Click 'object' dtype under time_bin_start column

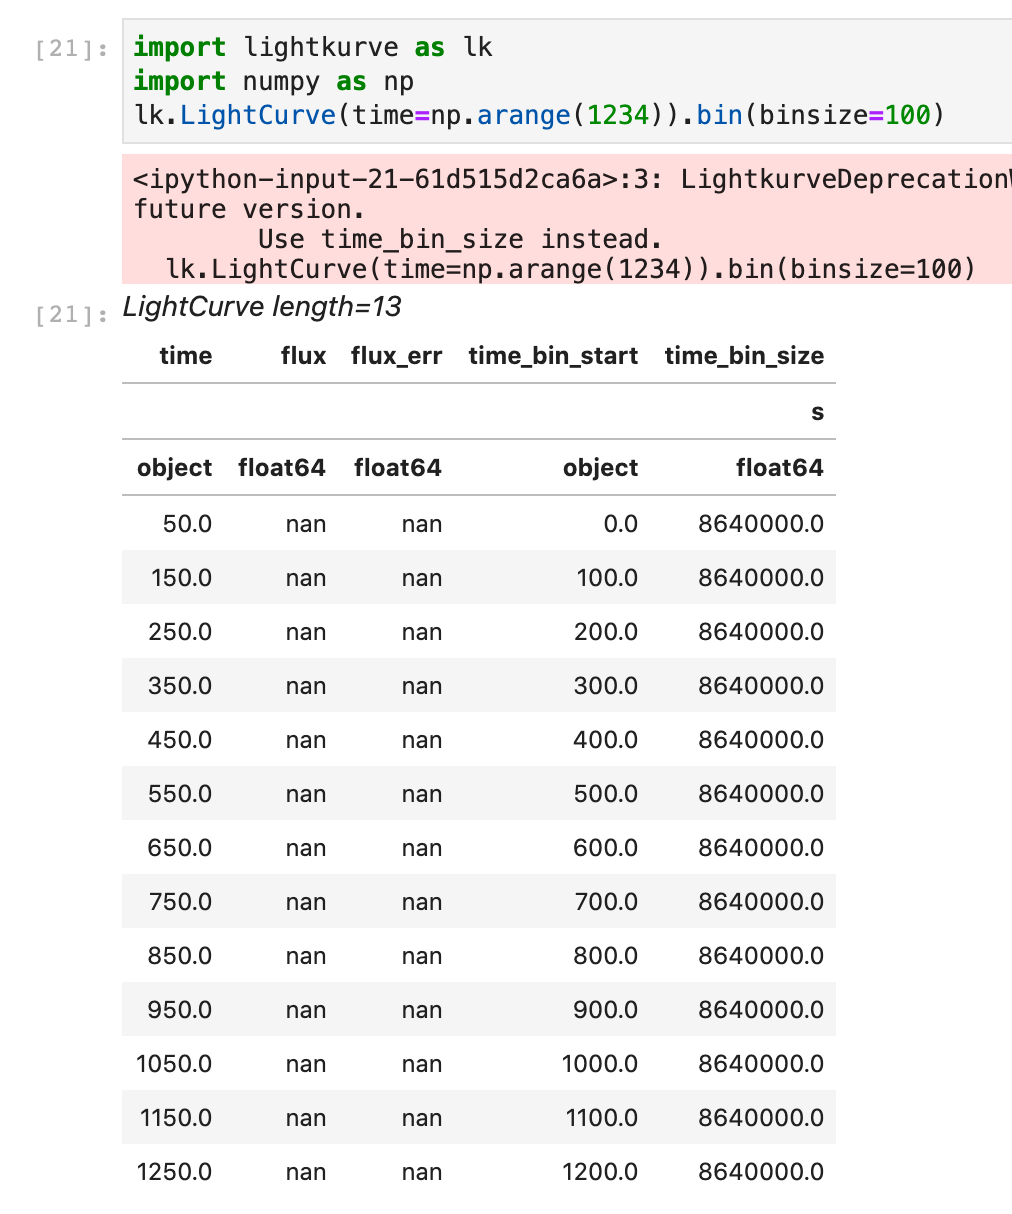(601, 468)
